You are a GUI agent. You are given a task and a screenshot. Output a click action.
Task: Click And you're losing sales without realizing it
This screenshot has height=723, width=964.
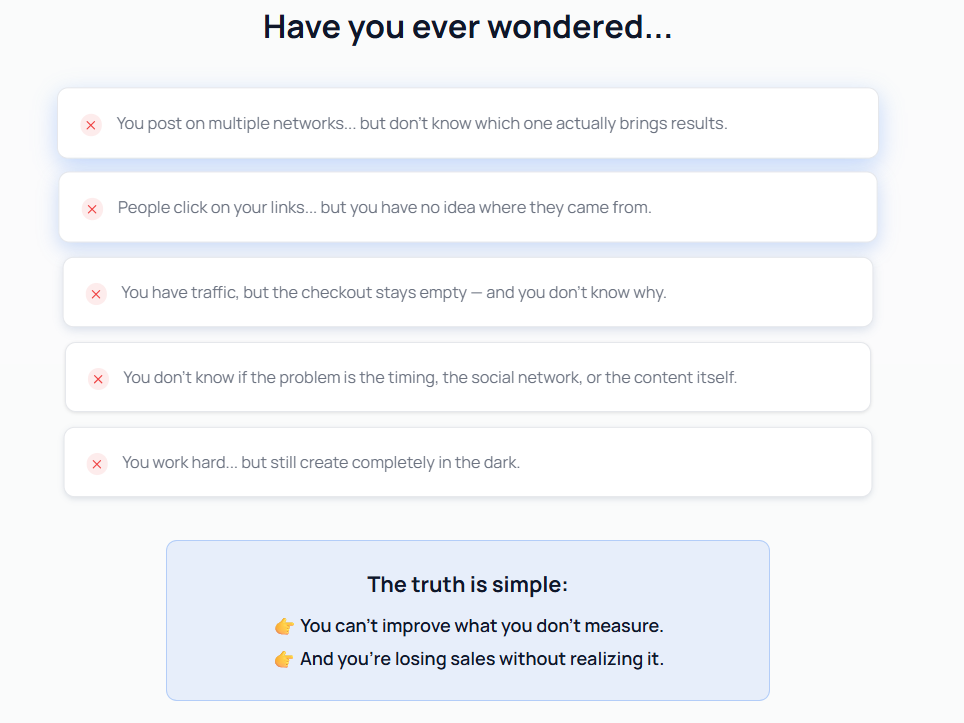click(x=482, y=659)
